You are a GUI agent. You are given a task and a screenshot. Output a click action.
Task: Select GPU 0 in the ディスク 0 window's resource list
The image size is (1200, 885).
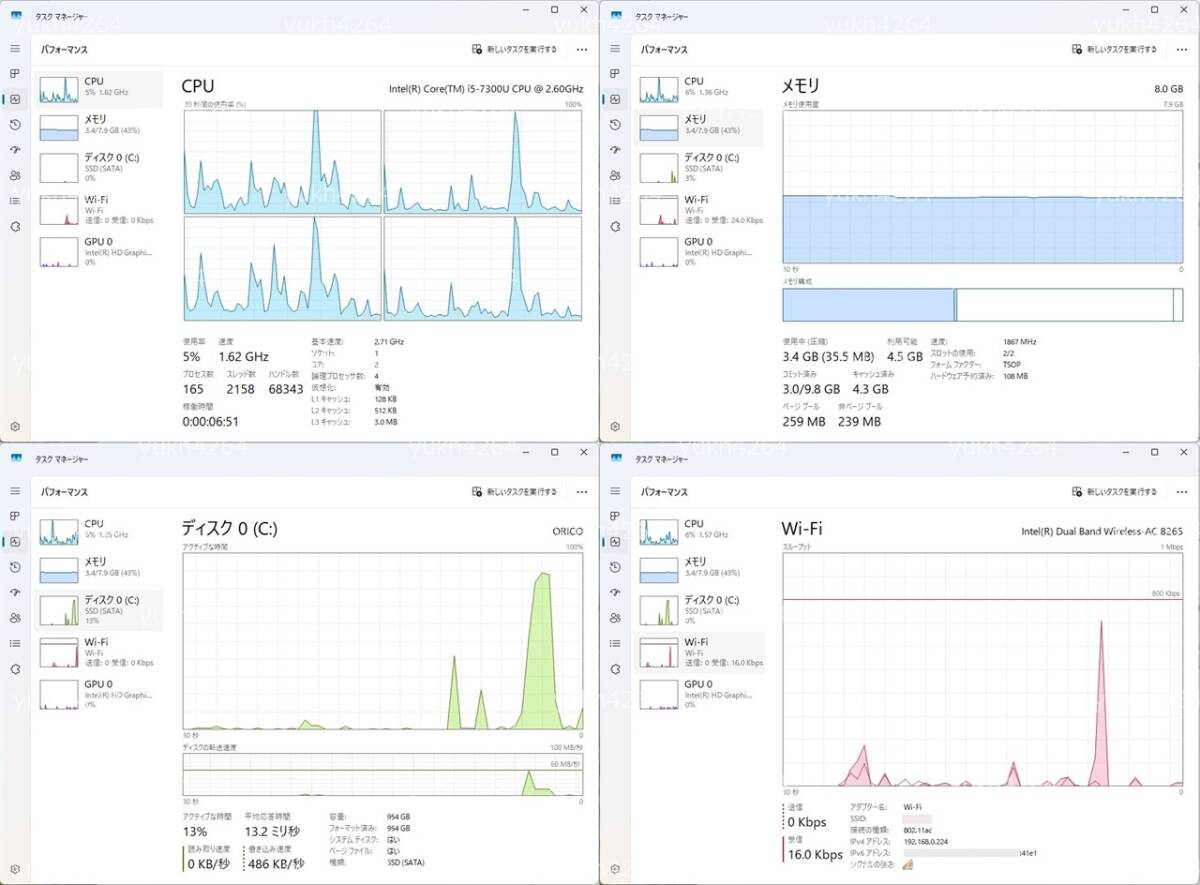pyautogui.click(x=99, y=693)
